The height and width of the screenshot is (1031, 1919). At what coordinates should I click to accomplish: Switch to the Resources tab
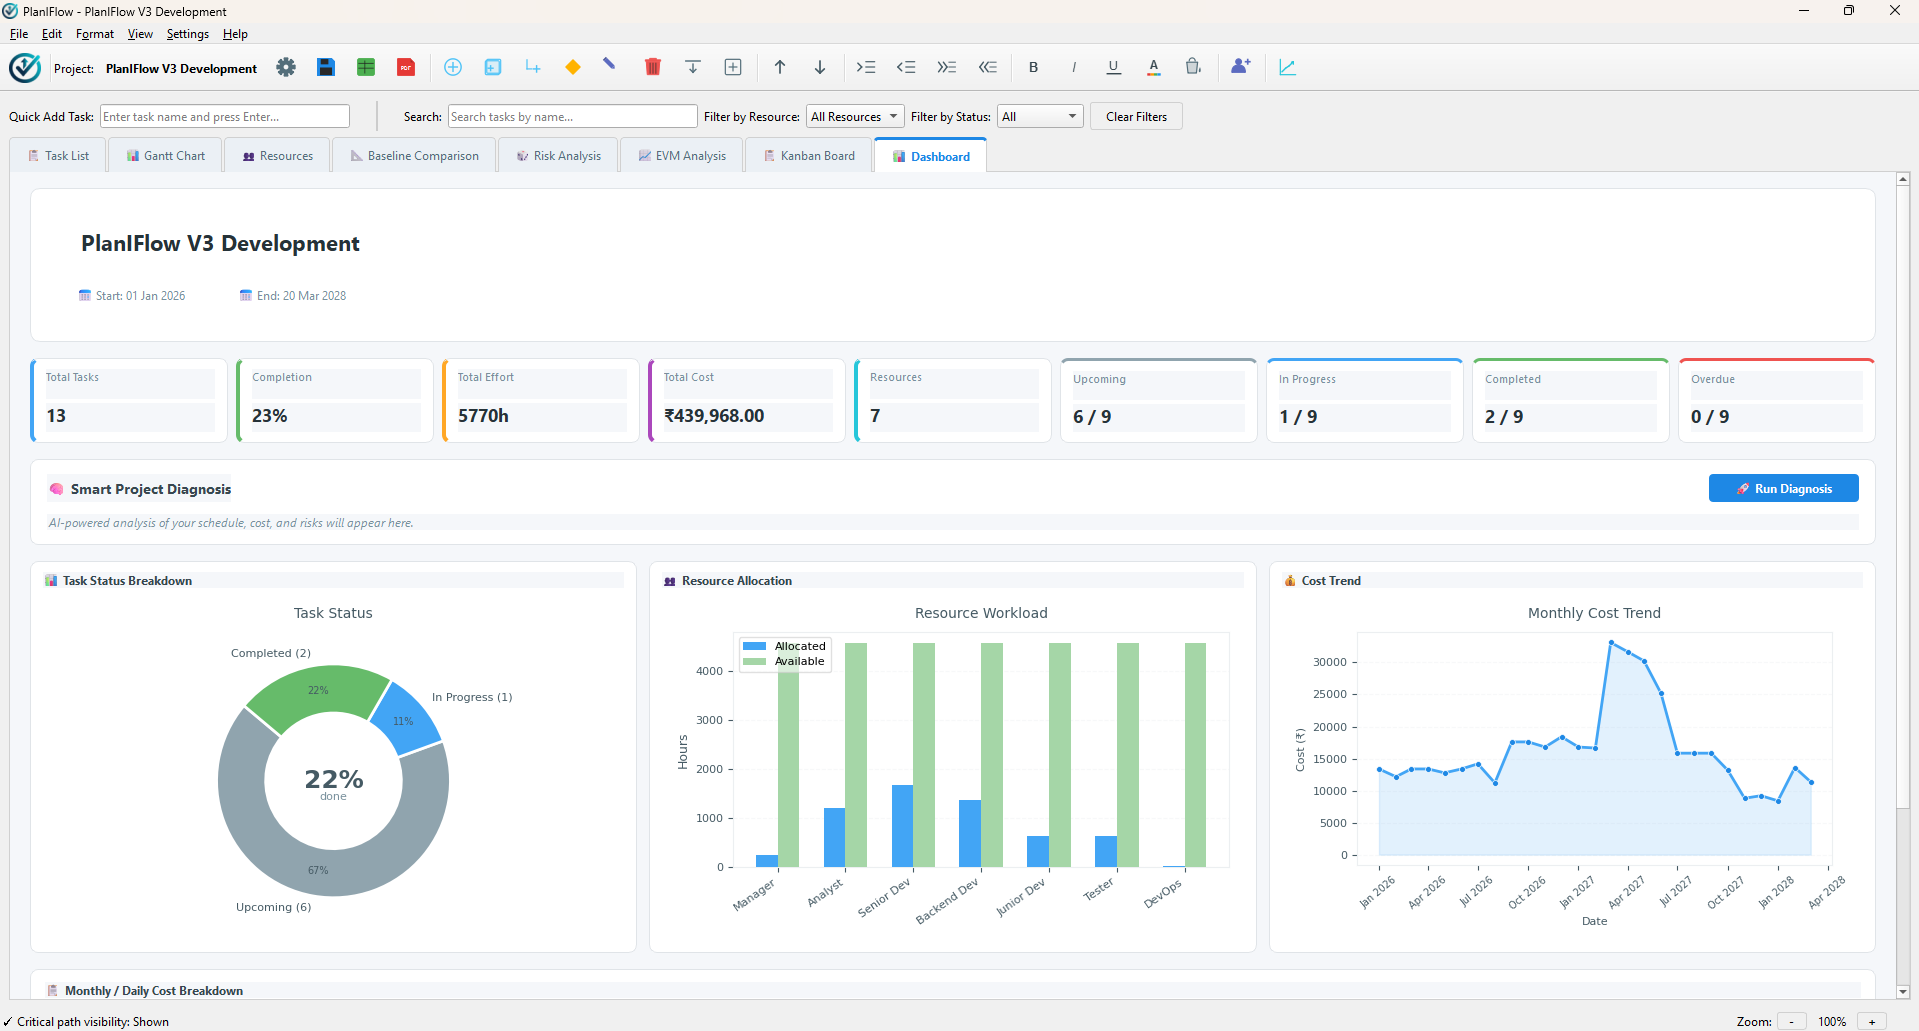277,156
